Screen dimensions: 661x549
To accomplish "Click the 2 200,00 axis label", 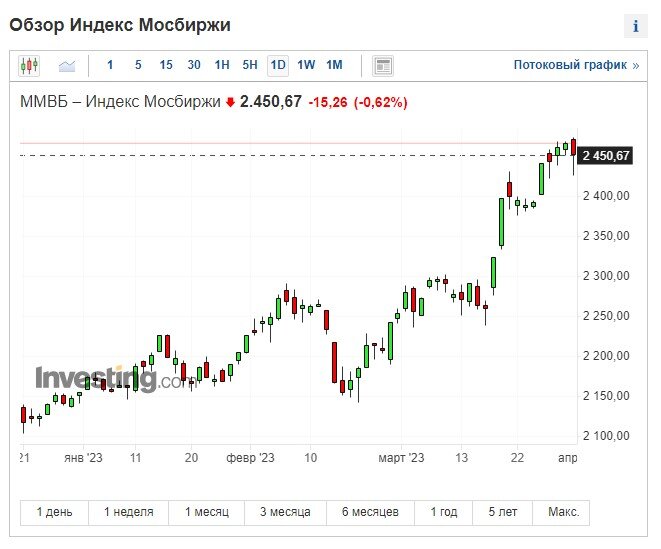I will pos(606,356).
